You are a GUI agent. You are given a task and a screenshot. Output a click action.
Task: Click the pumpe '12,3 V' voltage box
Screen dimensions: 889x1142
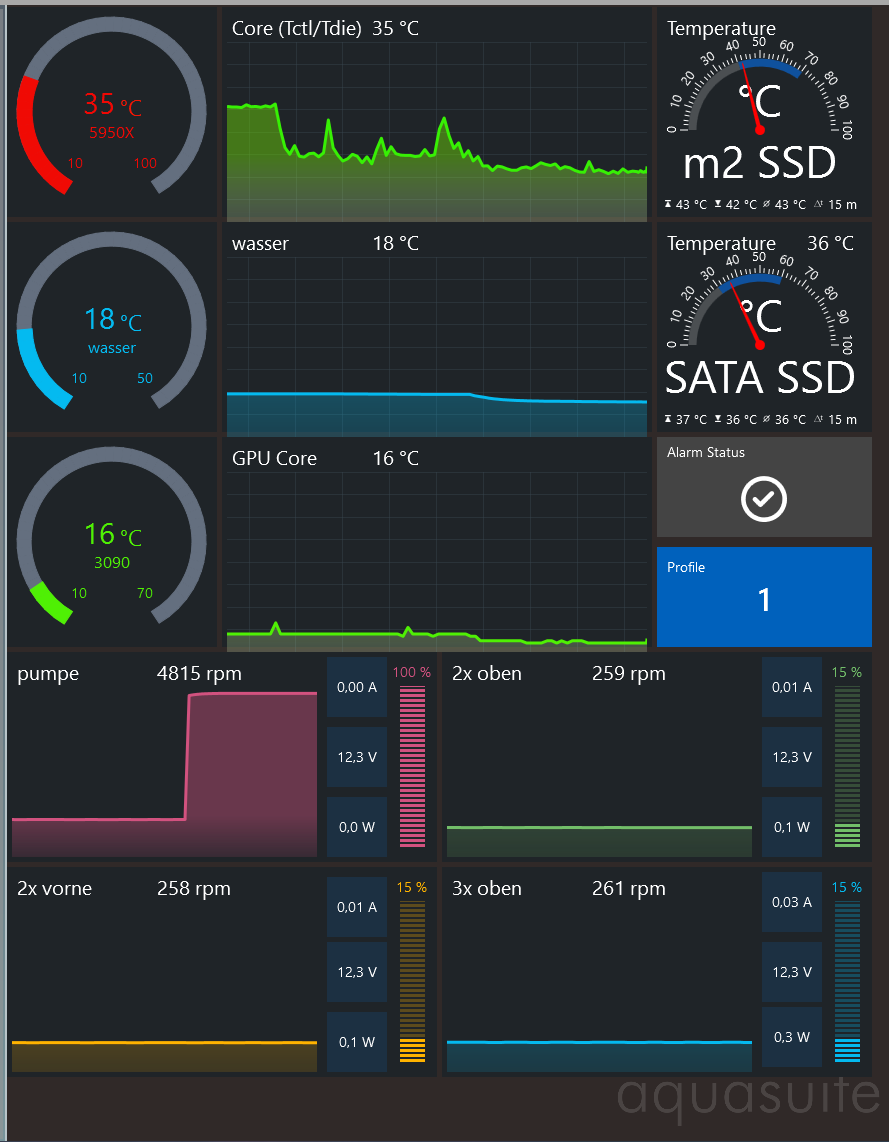pyautogui.click(x=357, y=757)
